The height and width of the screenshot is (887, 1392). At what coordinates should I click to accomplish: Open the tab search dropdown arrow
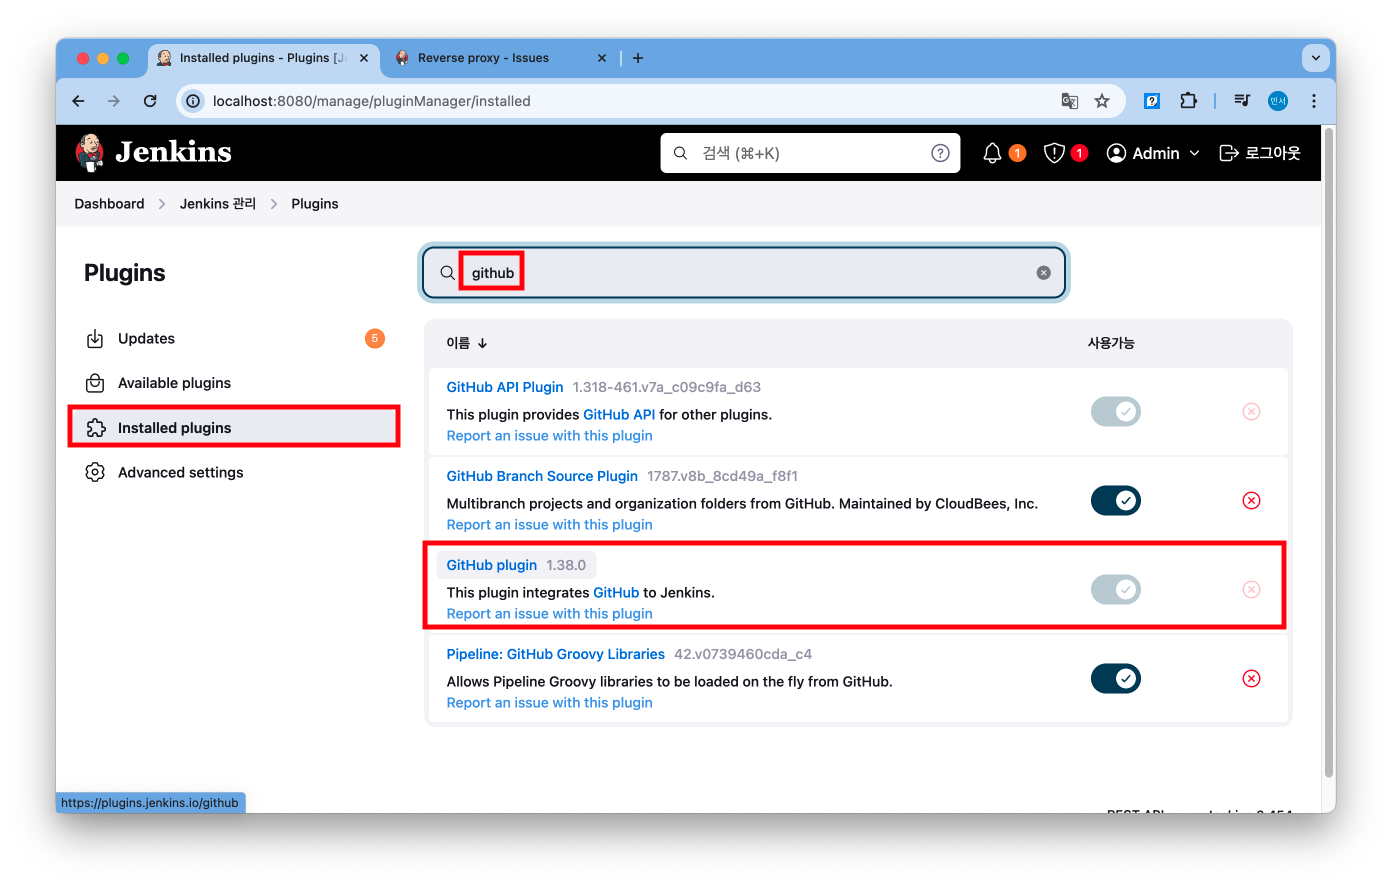pos(1316,58)
